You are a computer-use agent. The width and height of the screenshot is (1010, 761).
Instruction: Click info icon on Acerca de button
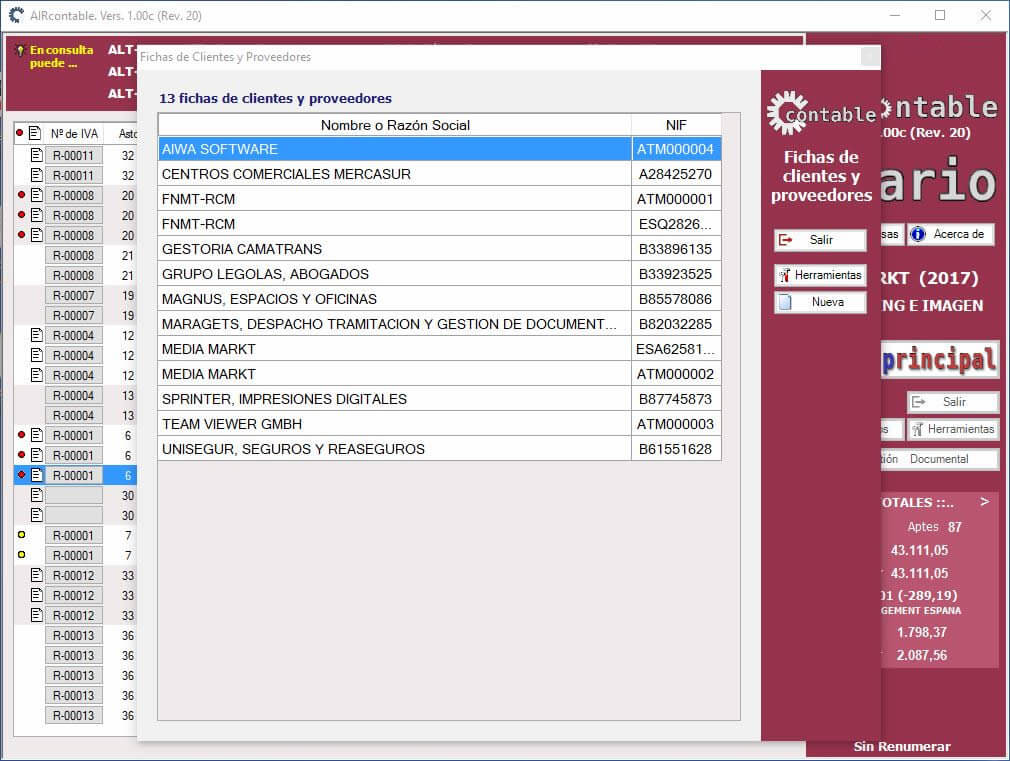(918, 234)
